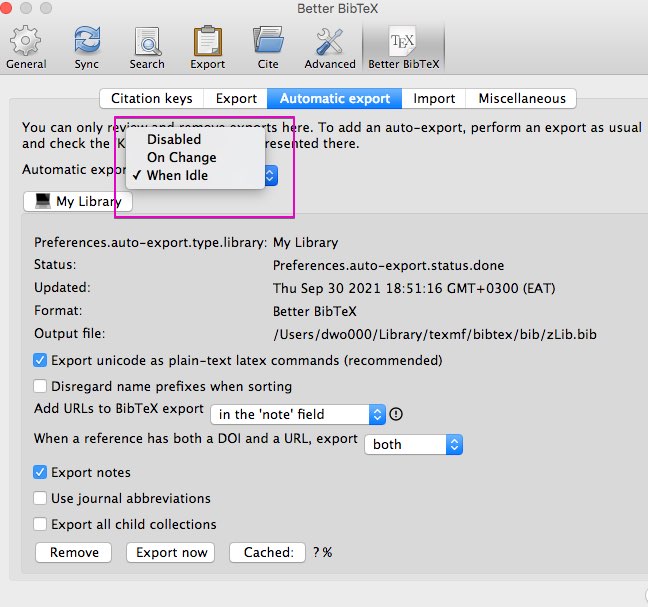Choose On Change in the popup menu

coord(195,157)
